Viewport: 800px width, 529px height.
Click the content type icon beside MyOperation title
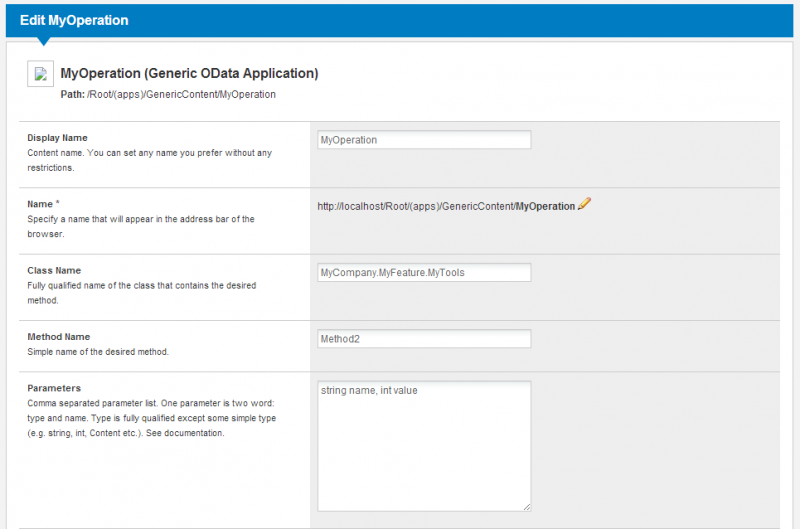click(40, 74)
